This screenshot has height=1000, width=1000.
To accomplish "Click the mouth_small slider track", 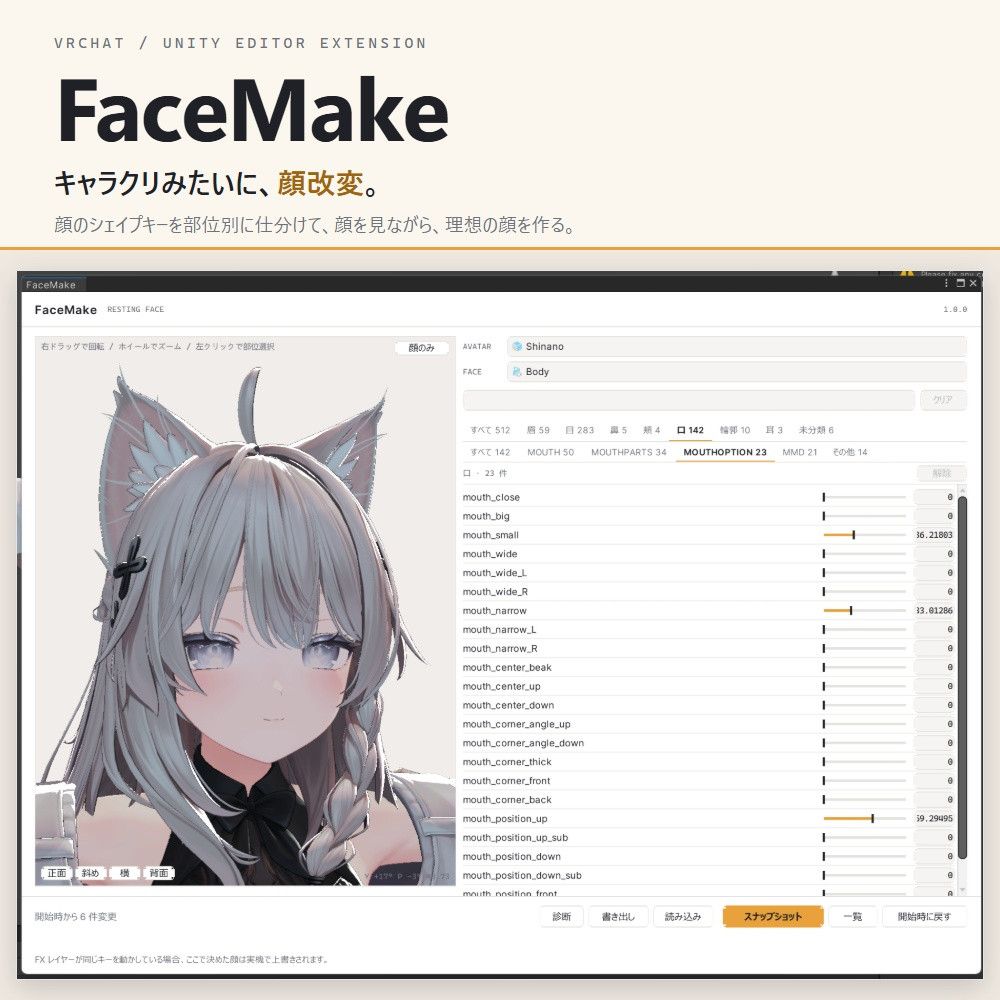I will pyautogui.click(x=864, y=535).
